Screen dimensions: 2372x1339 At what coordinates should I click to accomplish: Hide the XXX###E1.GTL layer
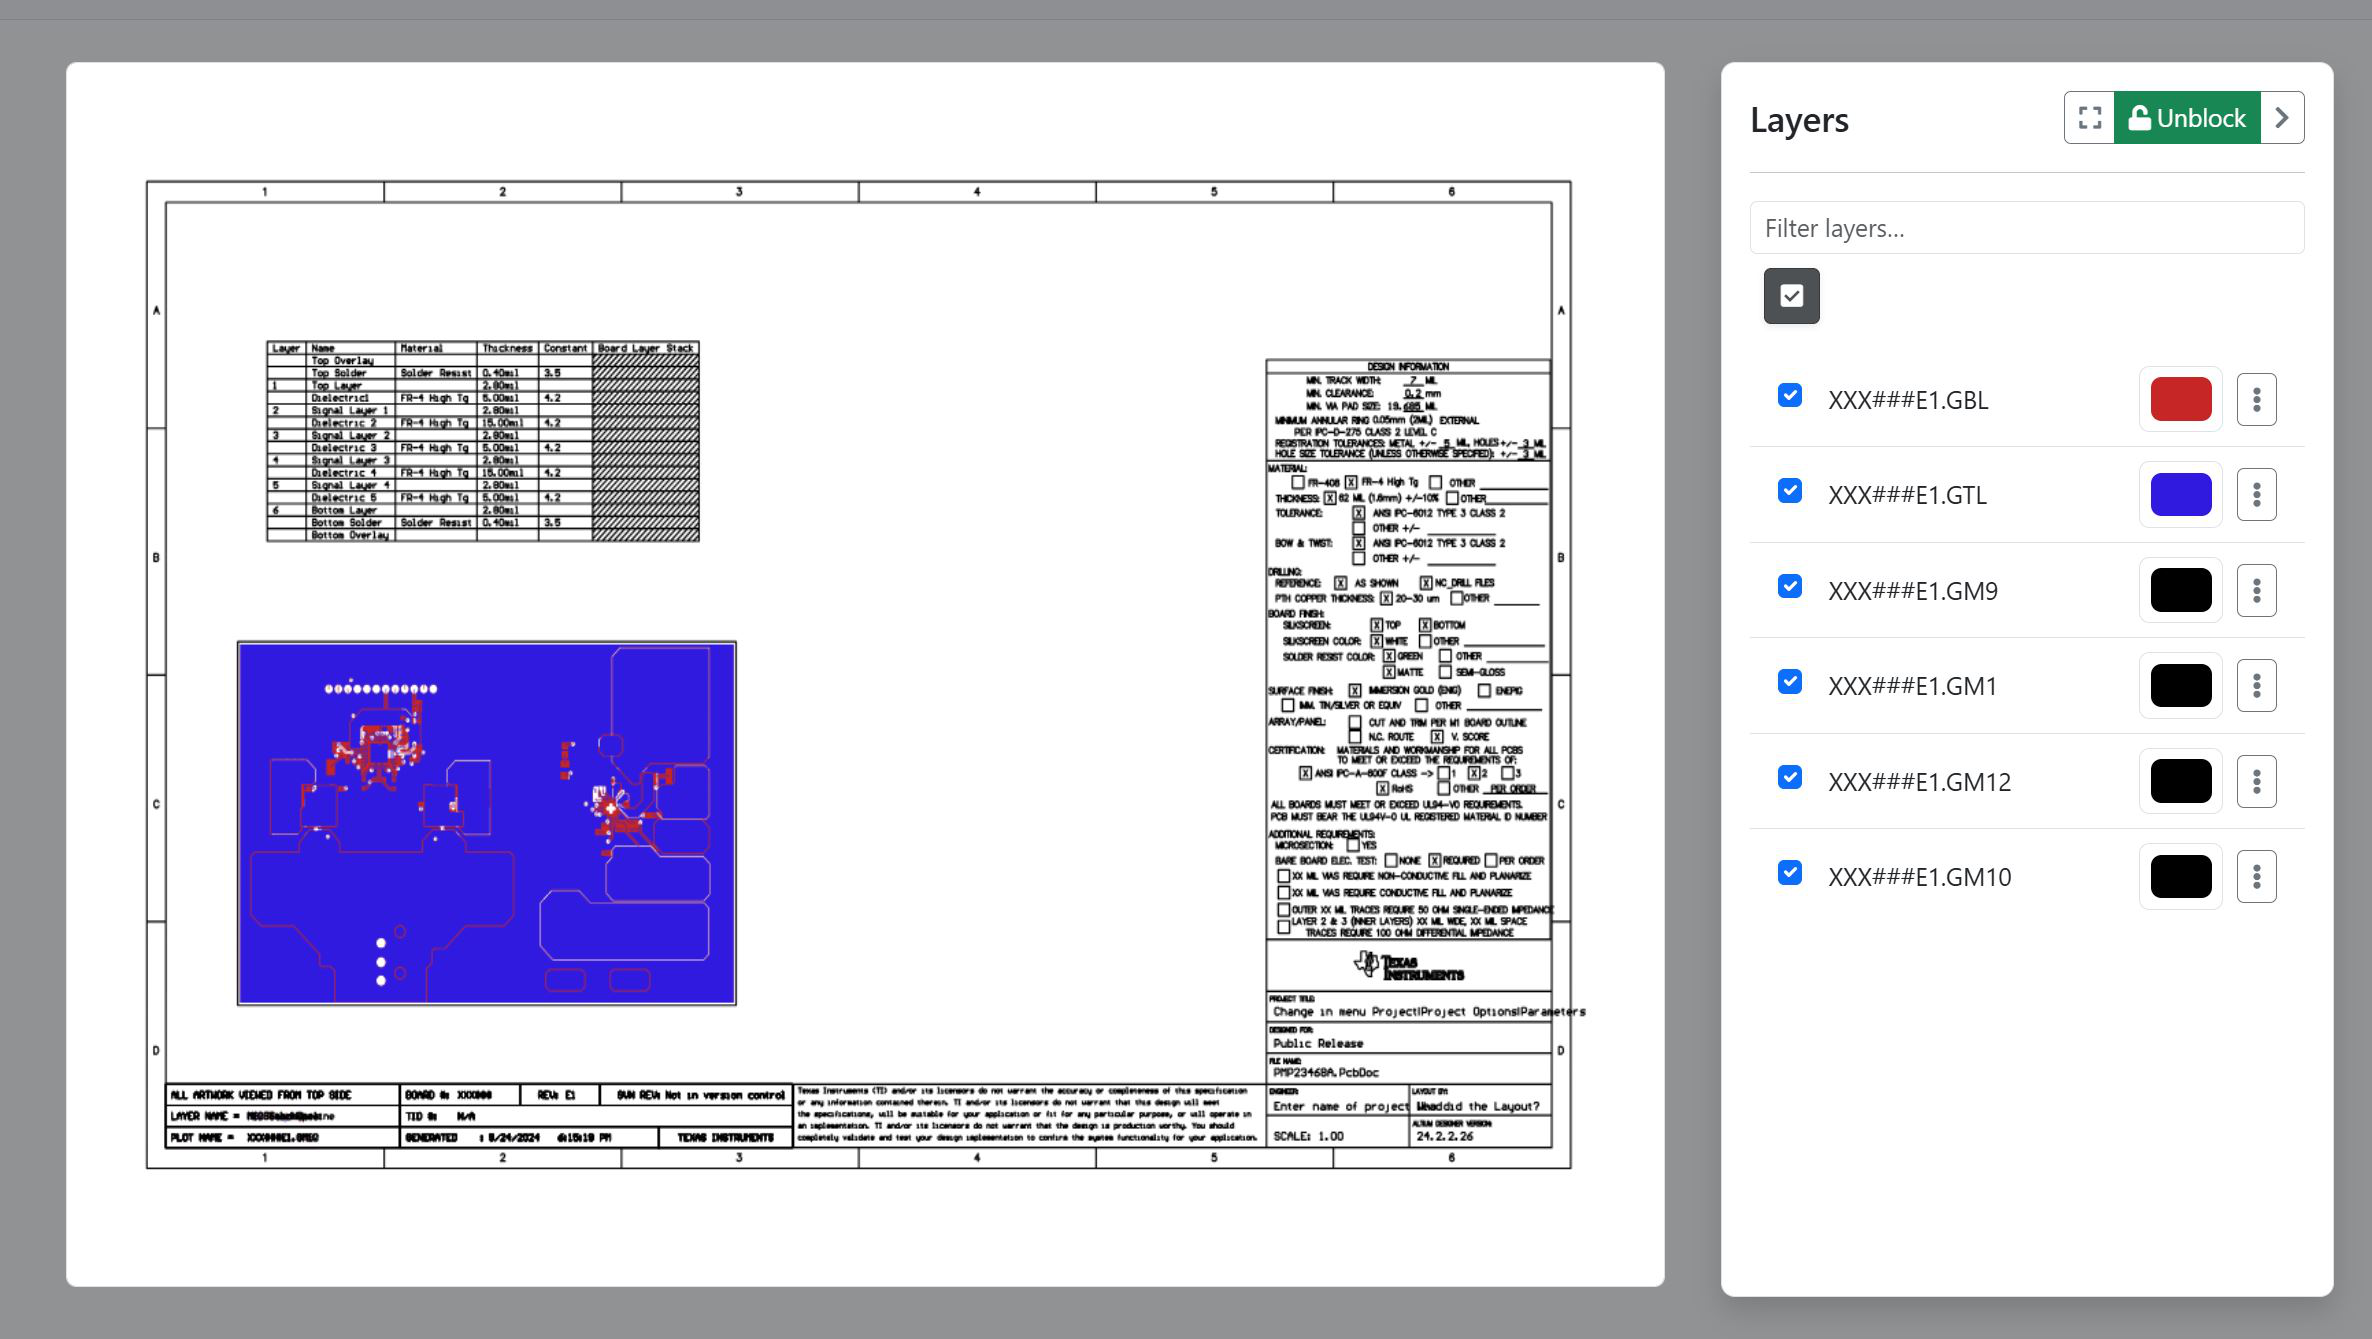(x=1790, y=491)
